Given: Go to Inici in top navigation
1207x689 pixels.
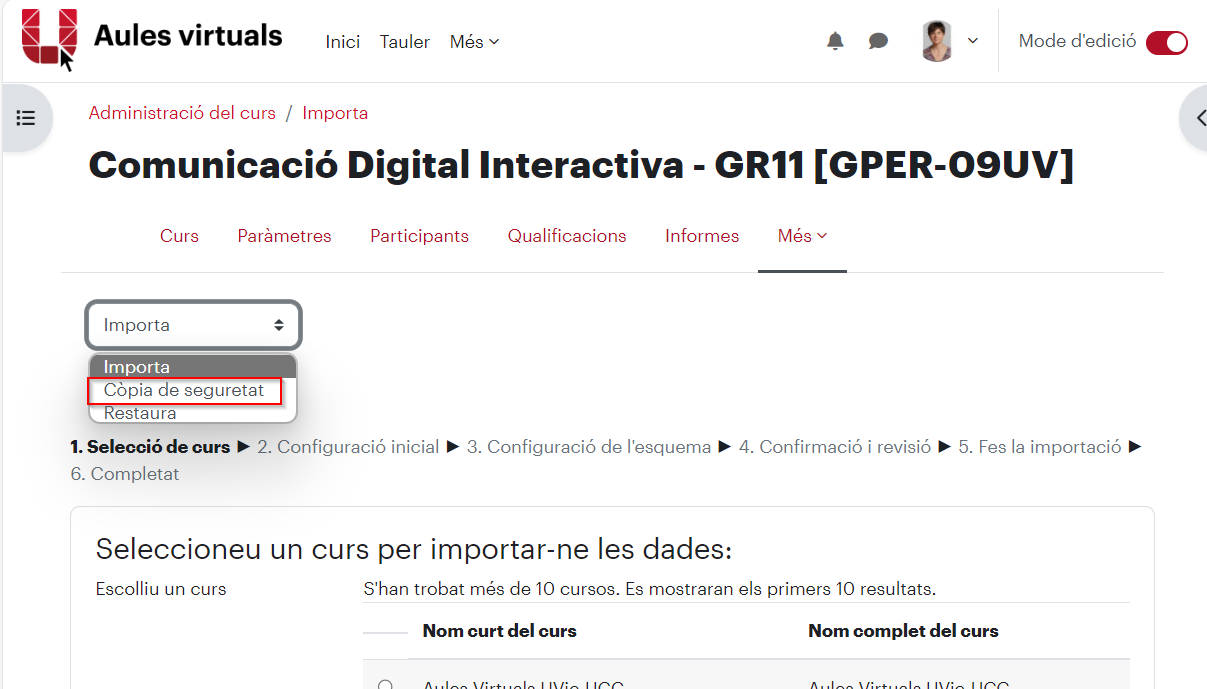Looking at the screenshot, I should coord(343,42).
